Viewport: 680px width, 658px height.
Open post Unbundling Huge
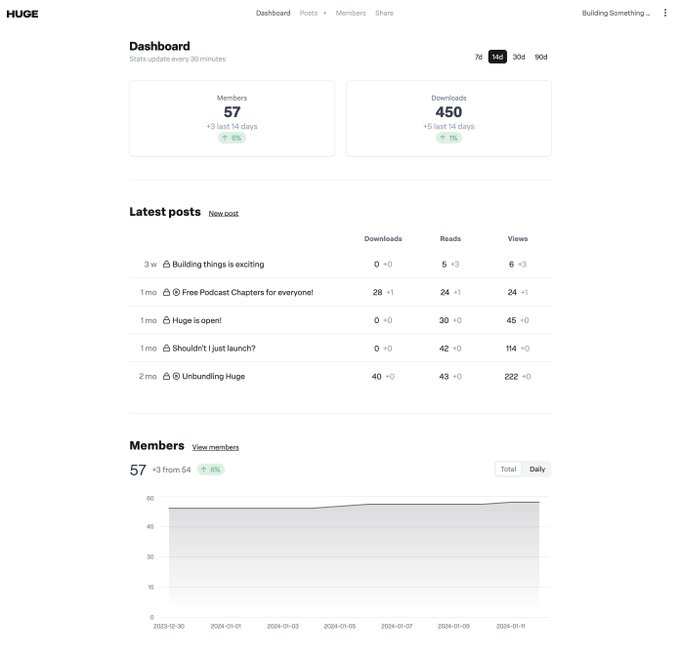pyautogui.click(x=213, y=376)
